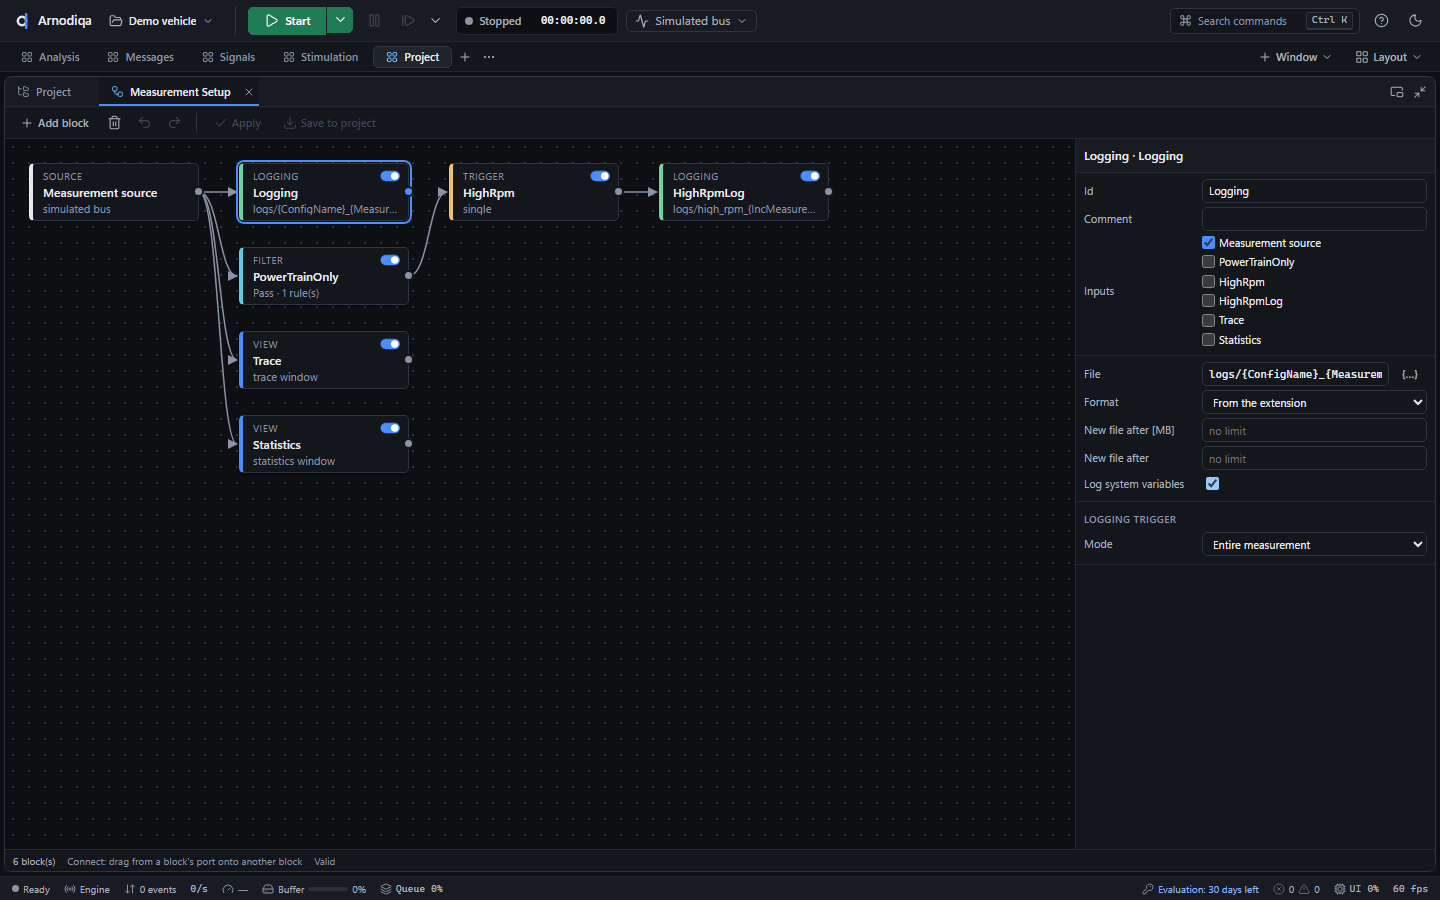Open the three-dot overflow menu by the tabs
This screenshot has height=900, width=1440.
click(x=489, y=57)
